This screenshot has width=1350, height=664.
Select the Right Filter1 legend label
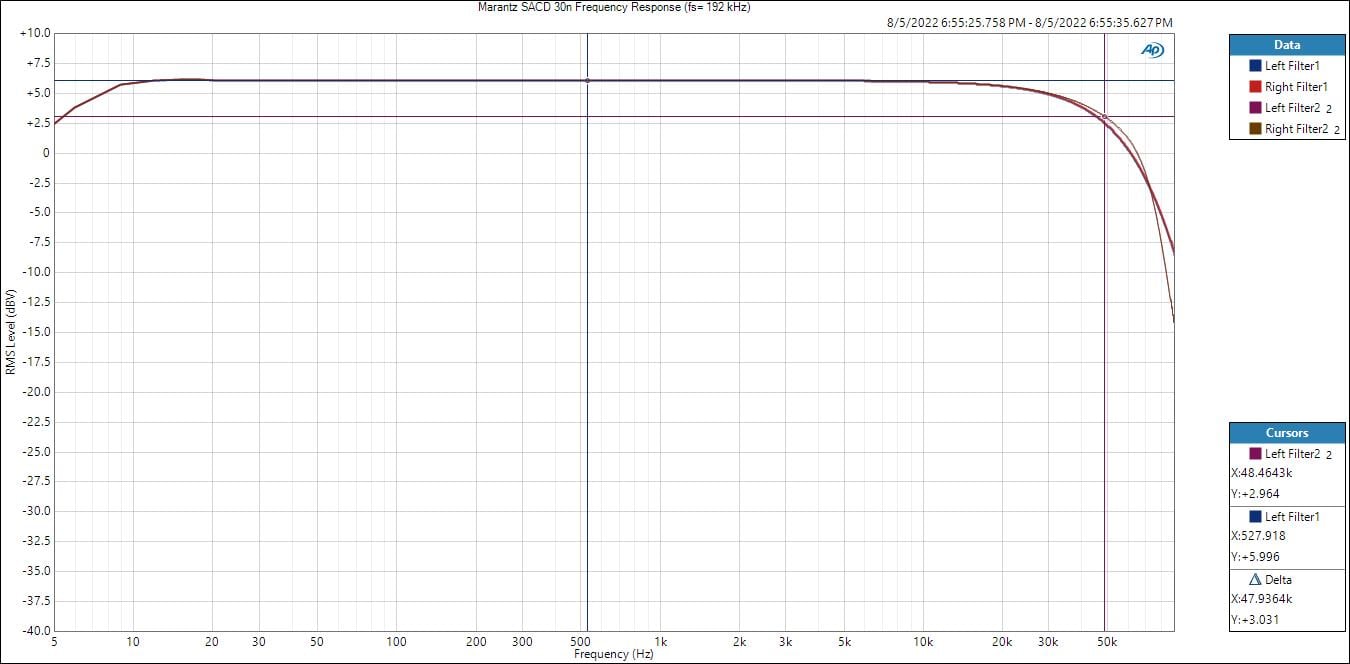click(x=1296, y=87)
